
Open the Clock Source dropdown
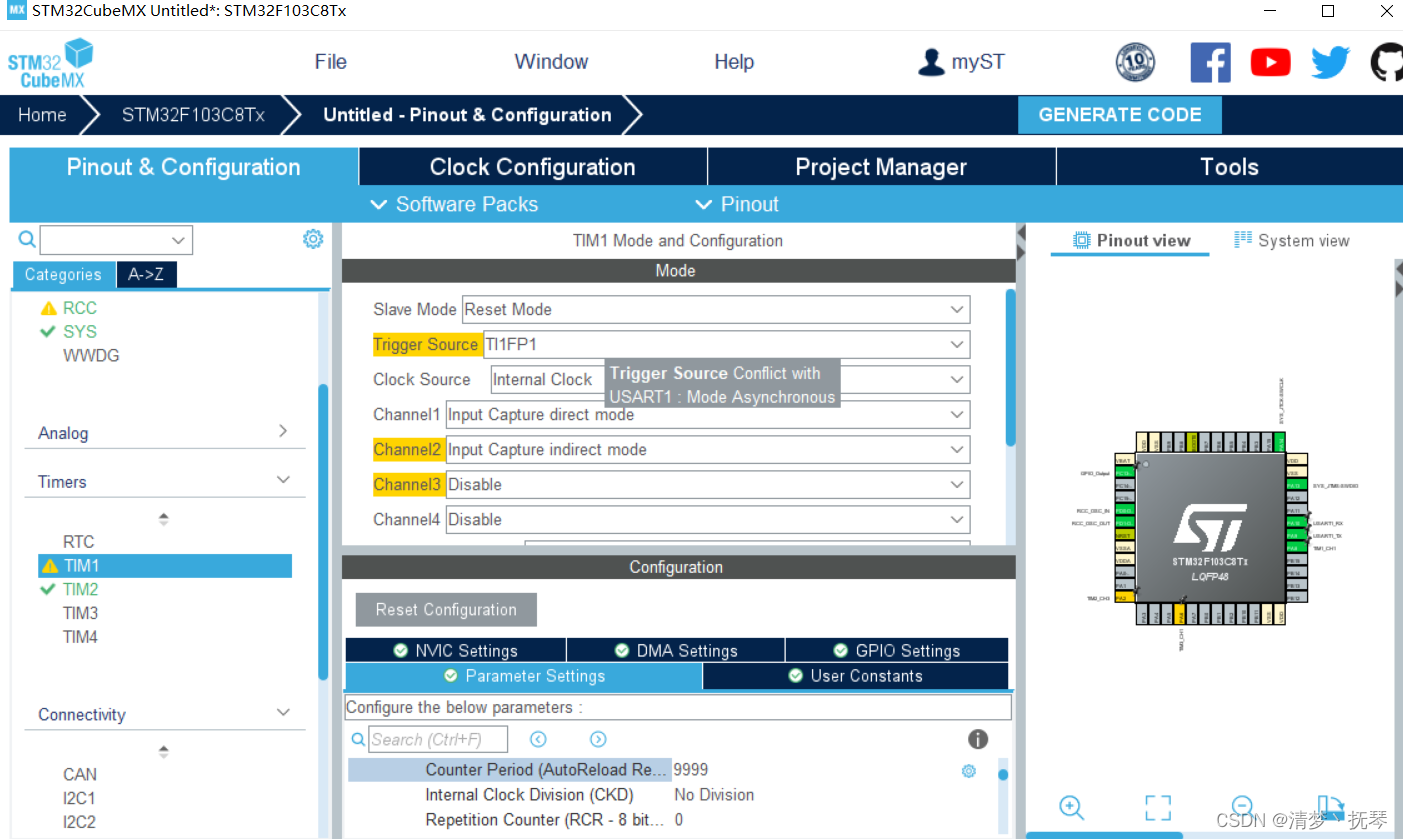click(x=730, y=380)
